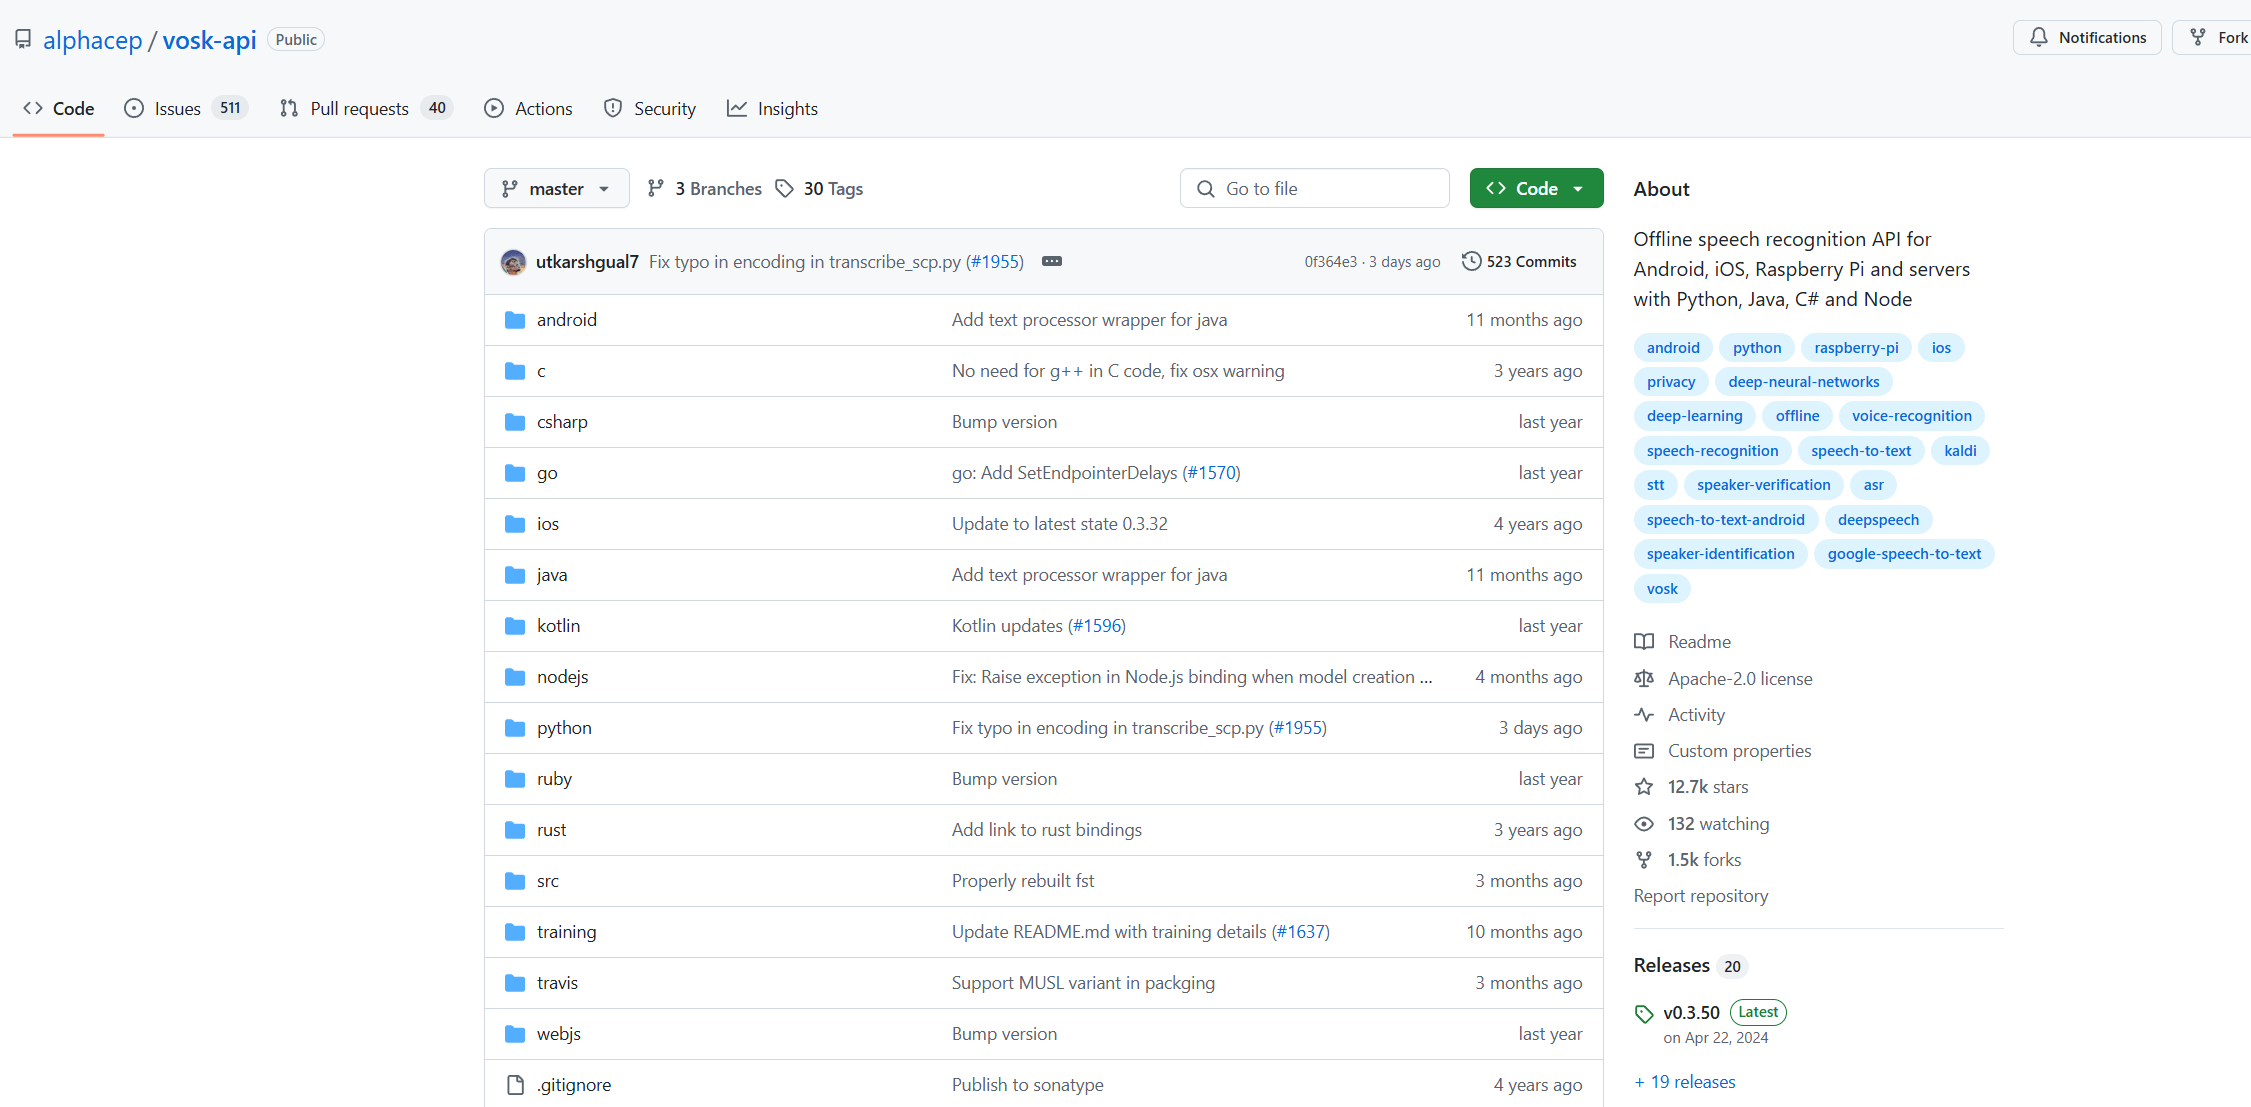Click the vosk topic tag
Image resolution: width=2251 pixels, height=1107 pixels.
[1662, 589]
